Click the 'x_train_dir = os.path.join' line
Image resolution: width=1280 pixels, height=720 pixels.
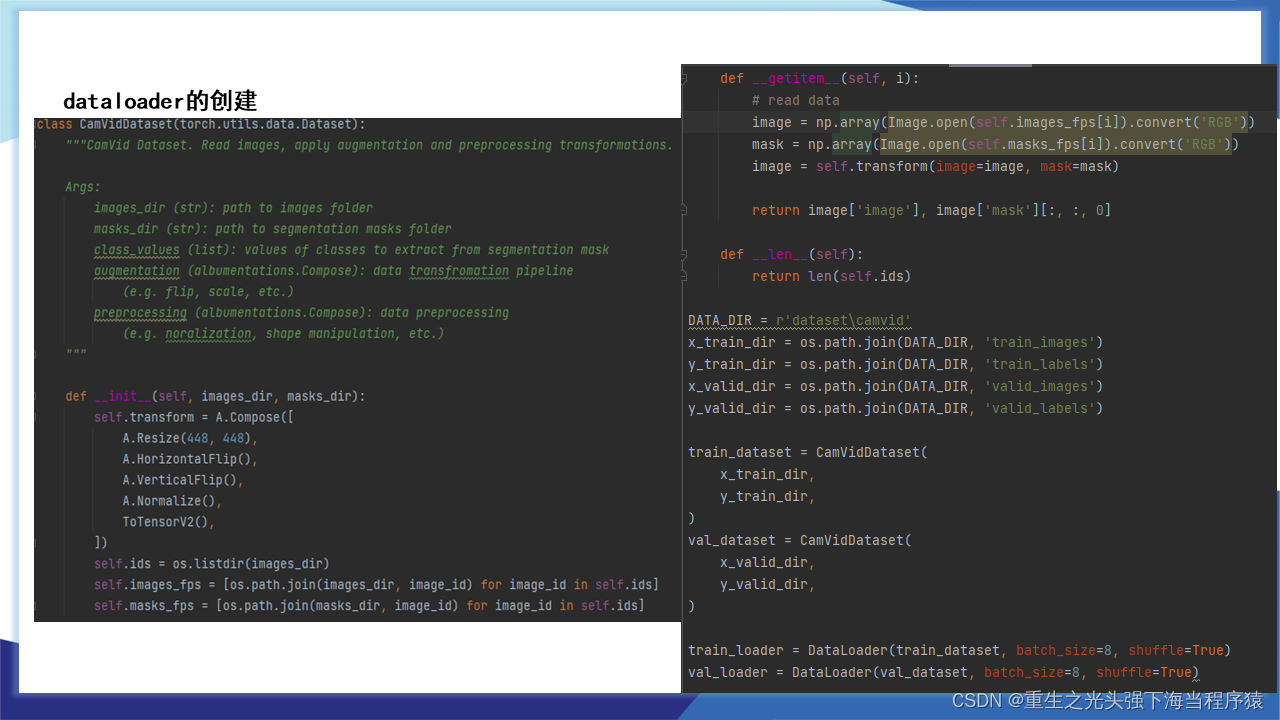point(895,343)
